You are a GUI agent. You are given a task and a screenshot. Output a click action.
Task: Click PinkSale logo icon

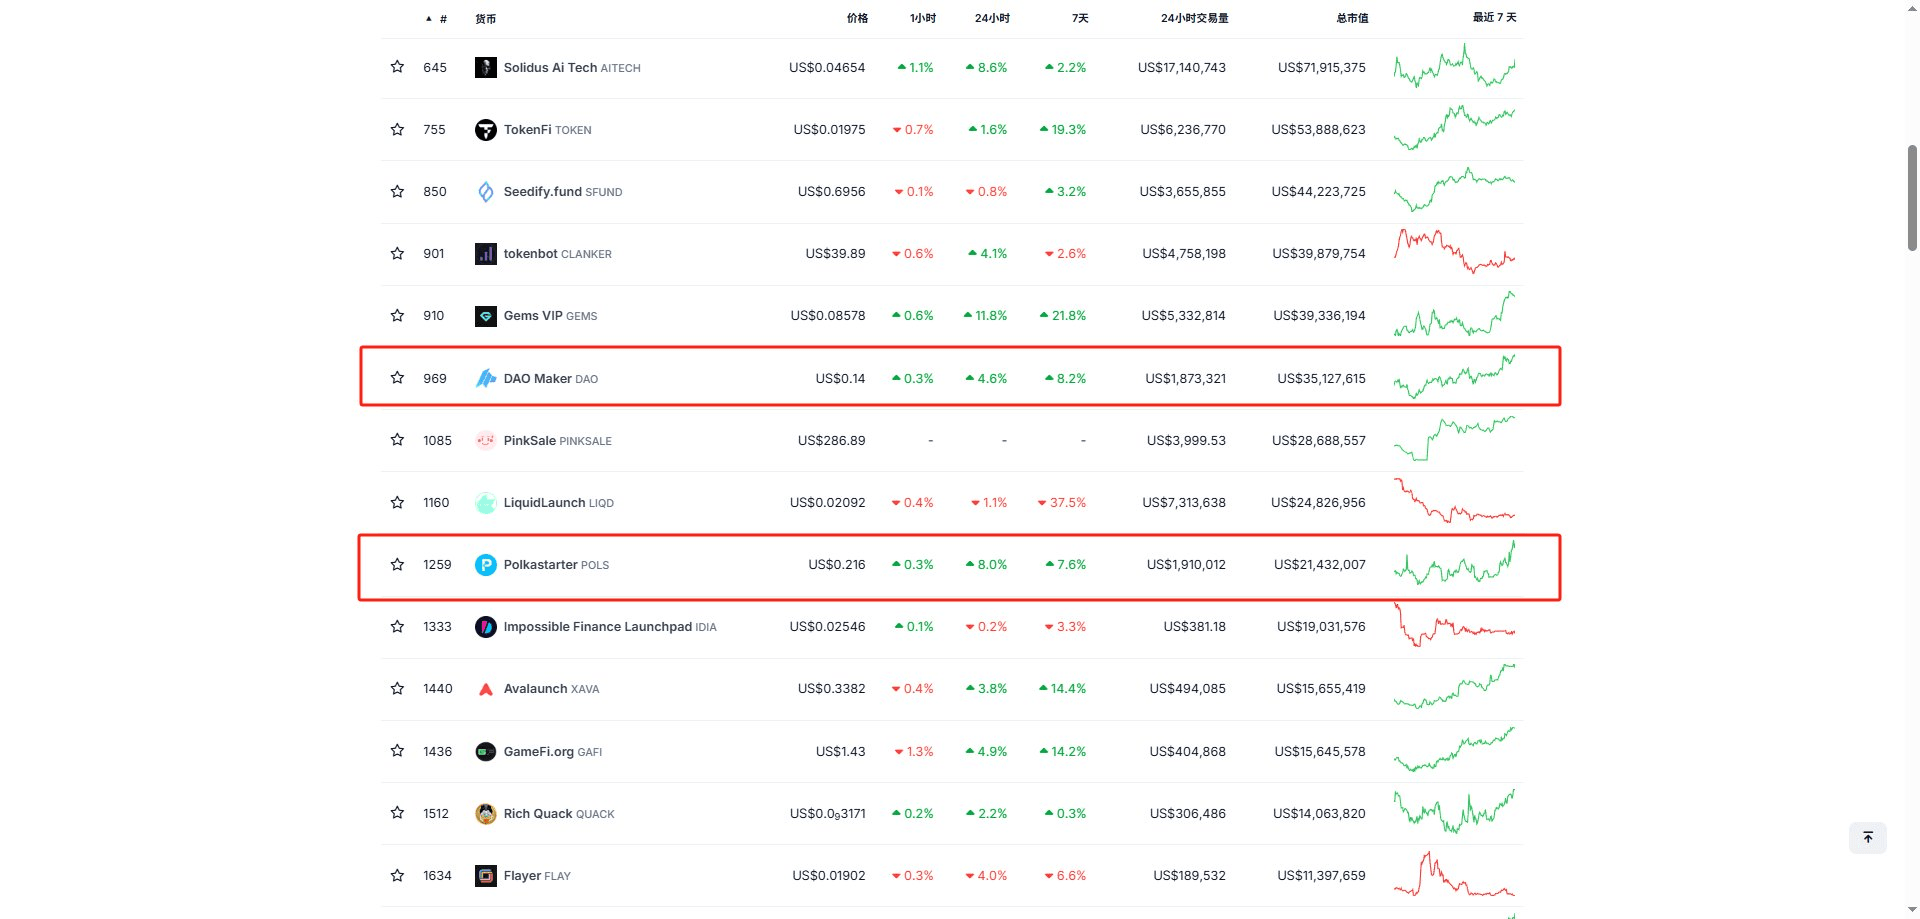[486, 440]
